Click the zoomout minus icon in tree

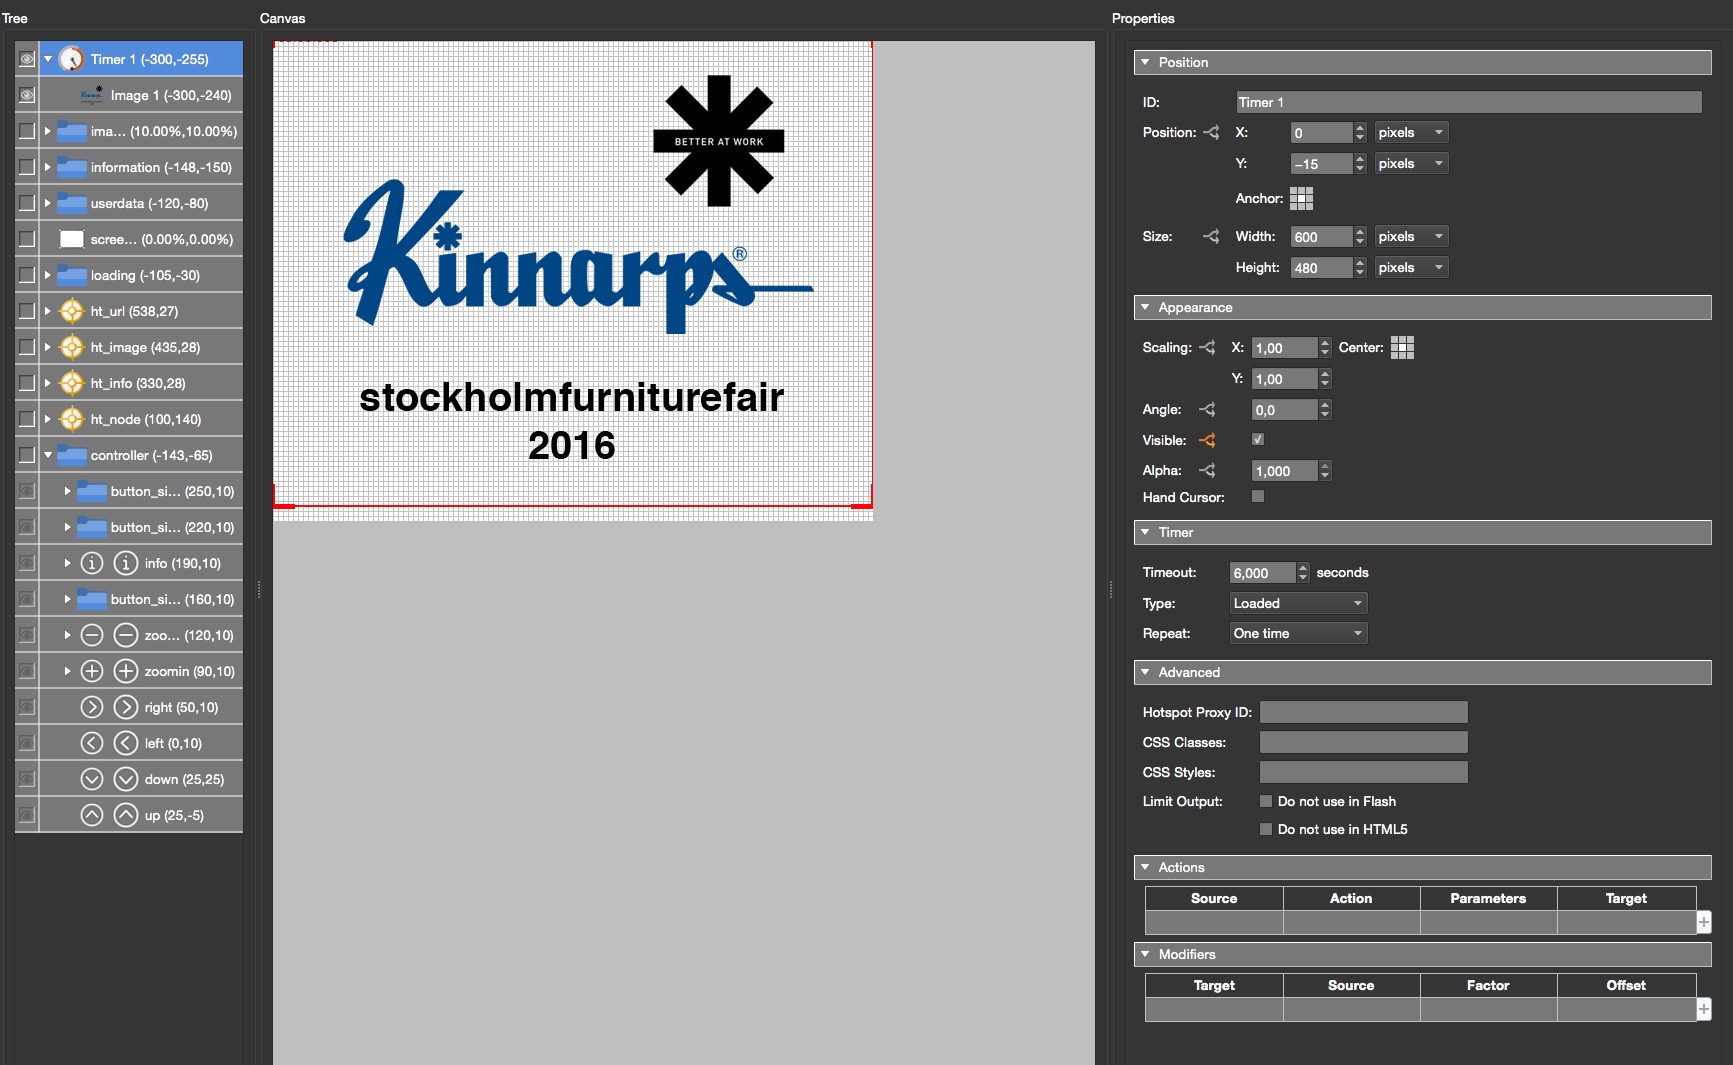point(92,635)
